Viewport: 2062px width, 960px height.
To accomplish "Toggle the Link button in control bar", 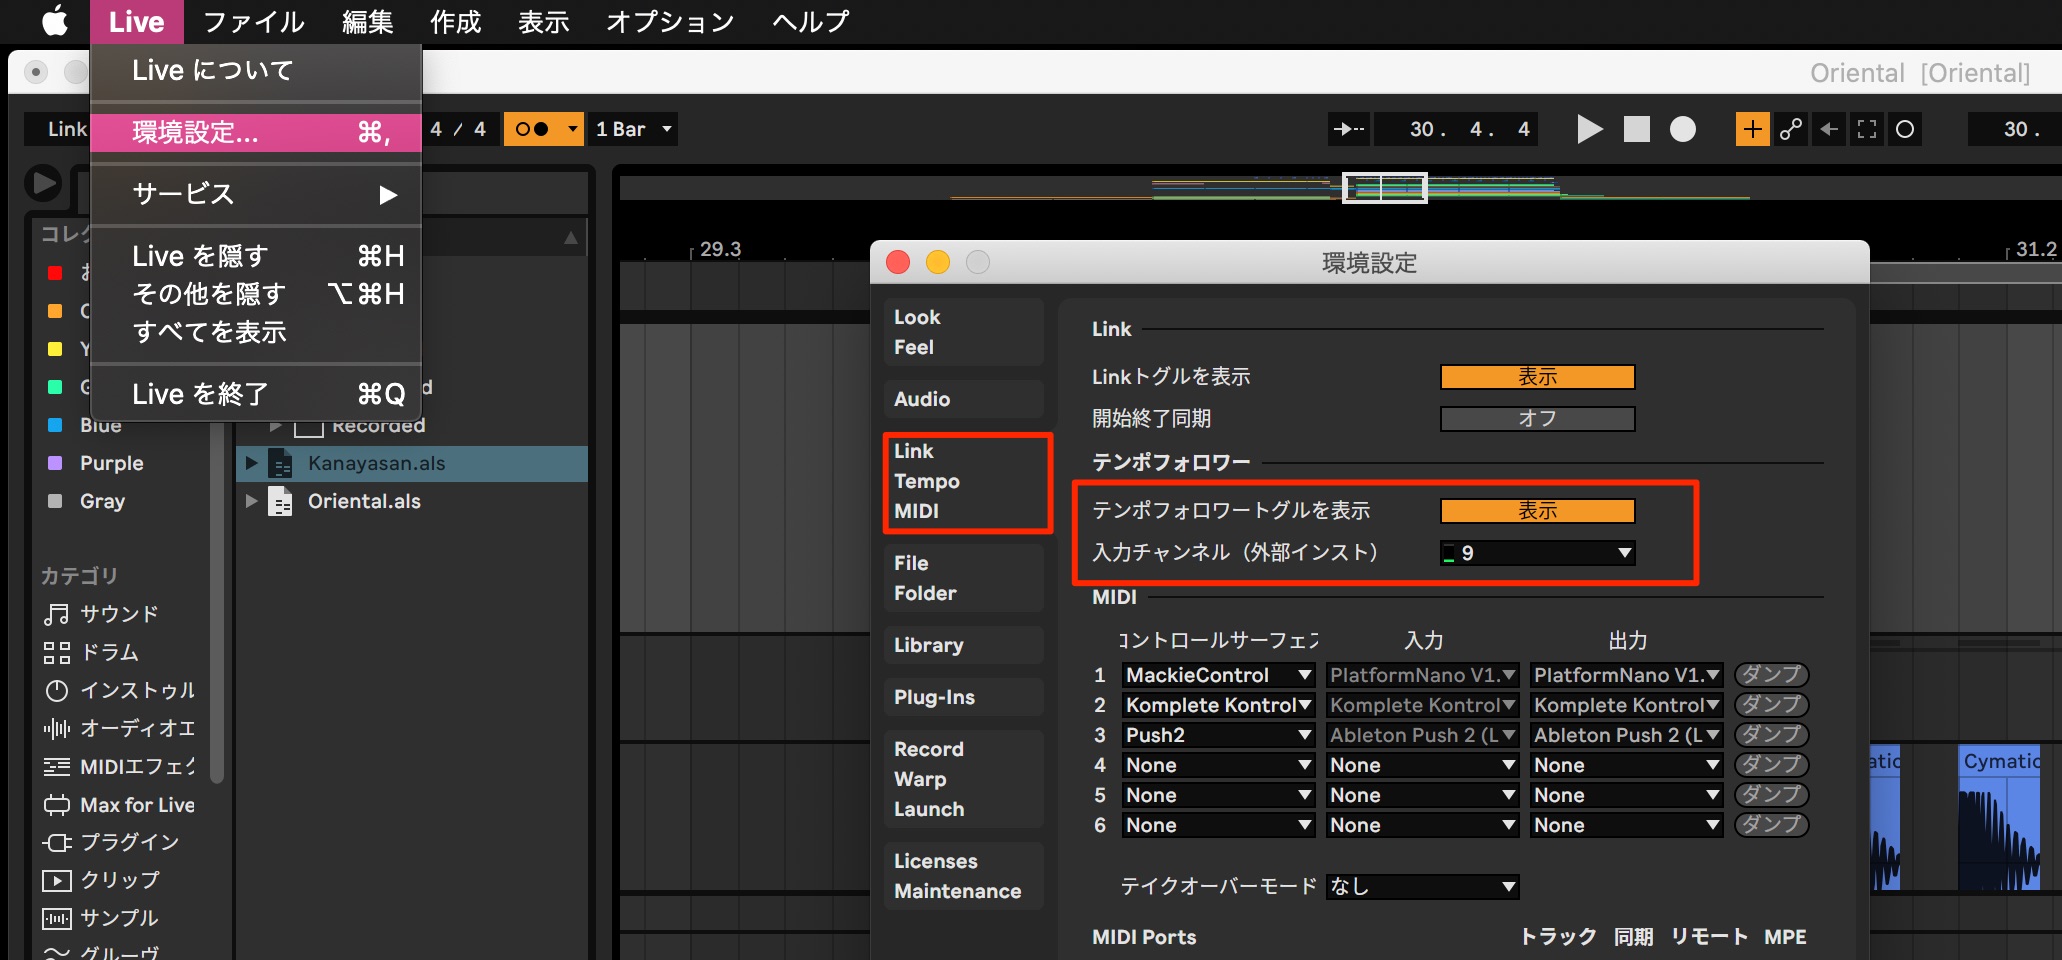I will [x=62, y=129].
